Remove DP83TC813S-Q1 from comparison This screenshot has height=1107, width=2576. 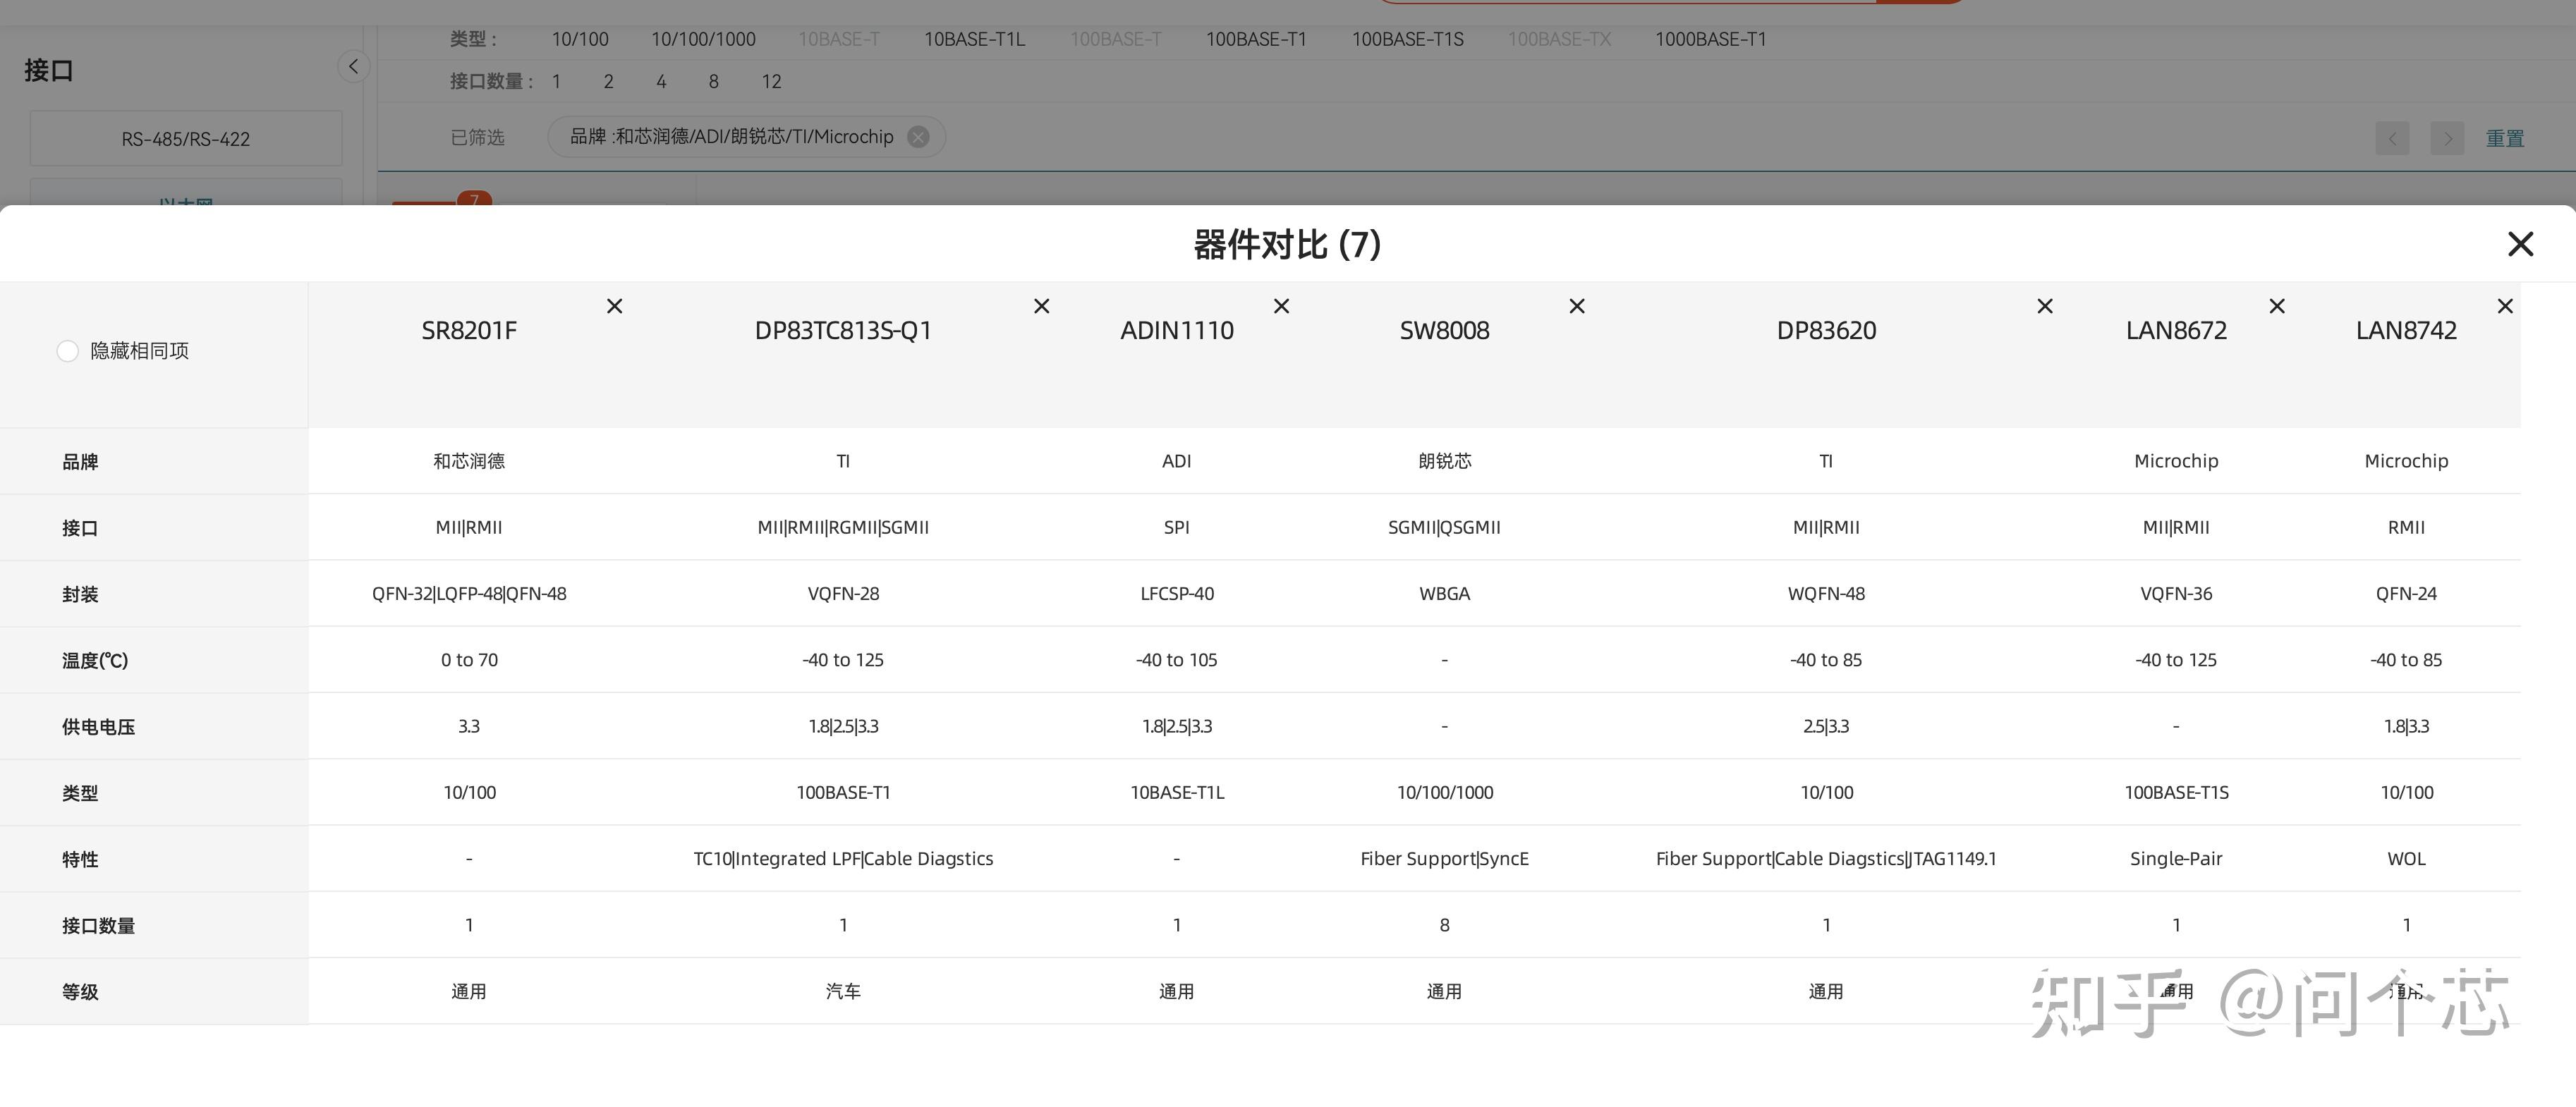(x=1042, y=306)
